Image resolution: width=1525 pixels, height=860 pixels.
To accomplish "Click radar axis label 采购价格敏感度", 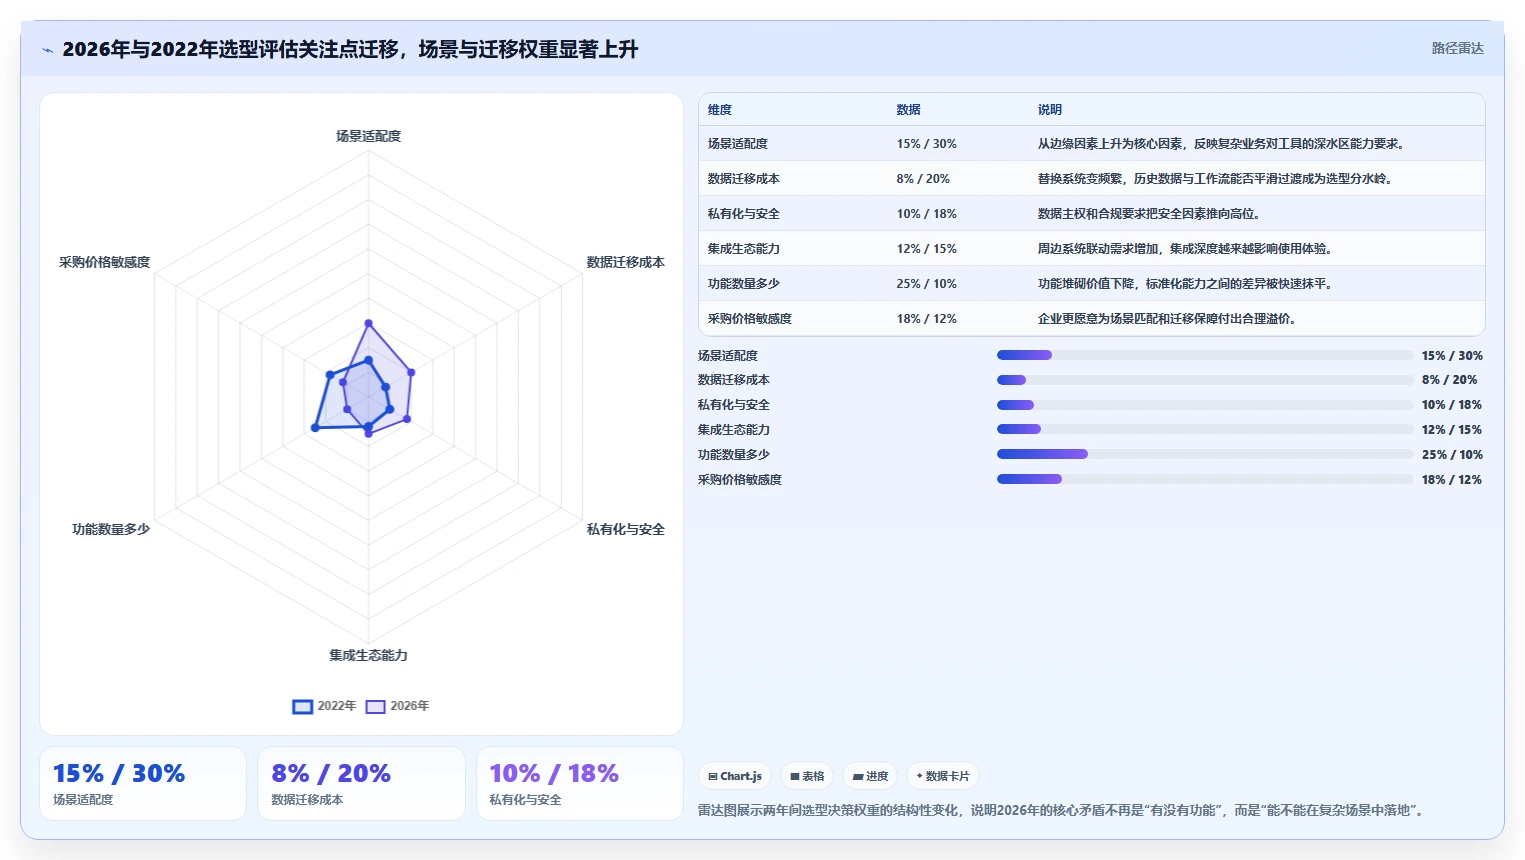I will click(x=104, y=262).
